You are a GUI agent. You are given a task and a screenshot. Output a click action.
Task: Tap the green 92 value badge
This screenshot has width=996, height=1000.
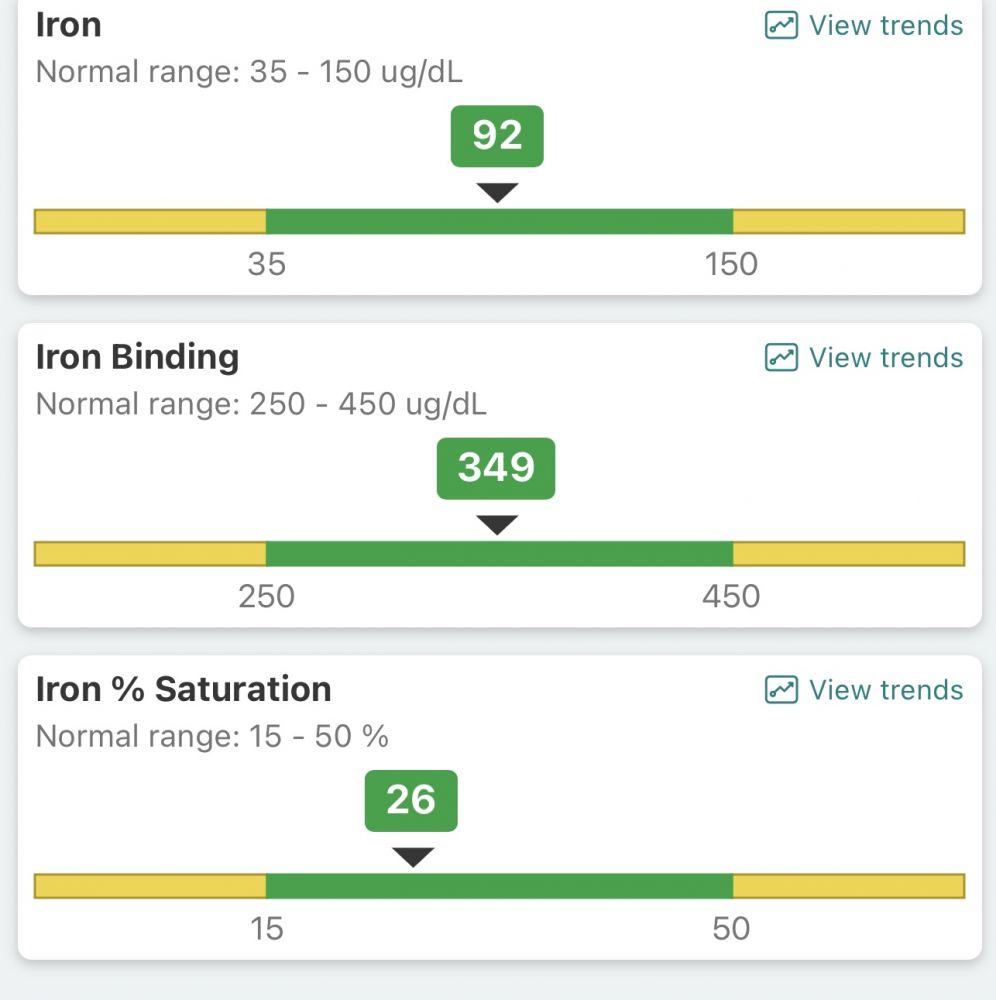tap(497, 136)
